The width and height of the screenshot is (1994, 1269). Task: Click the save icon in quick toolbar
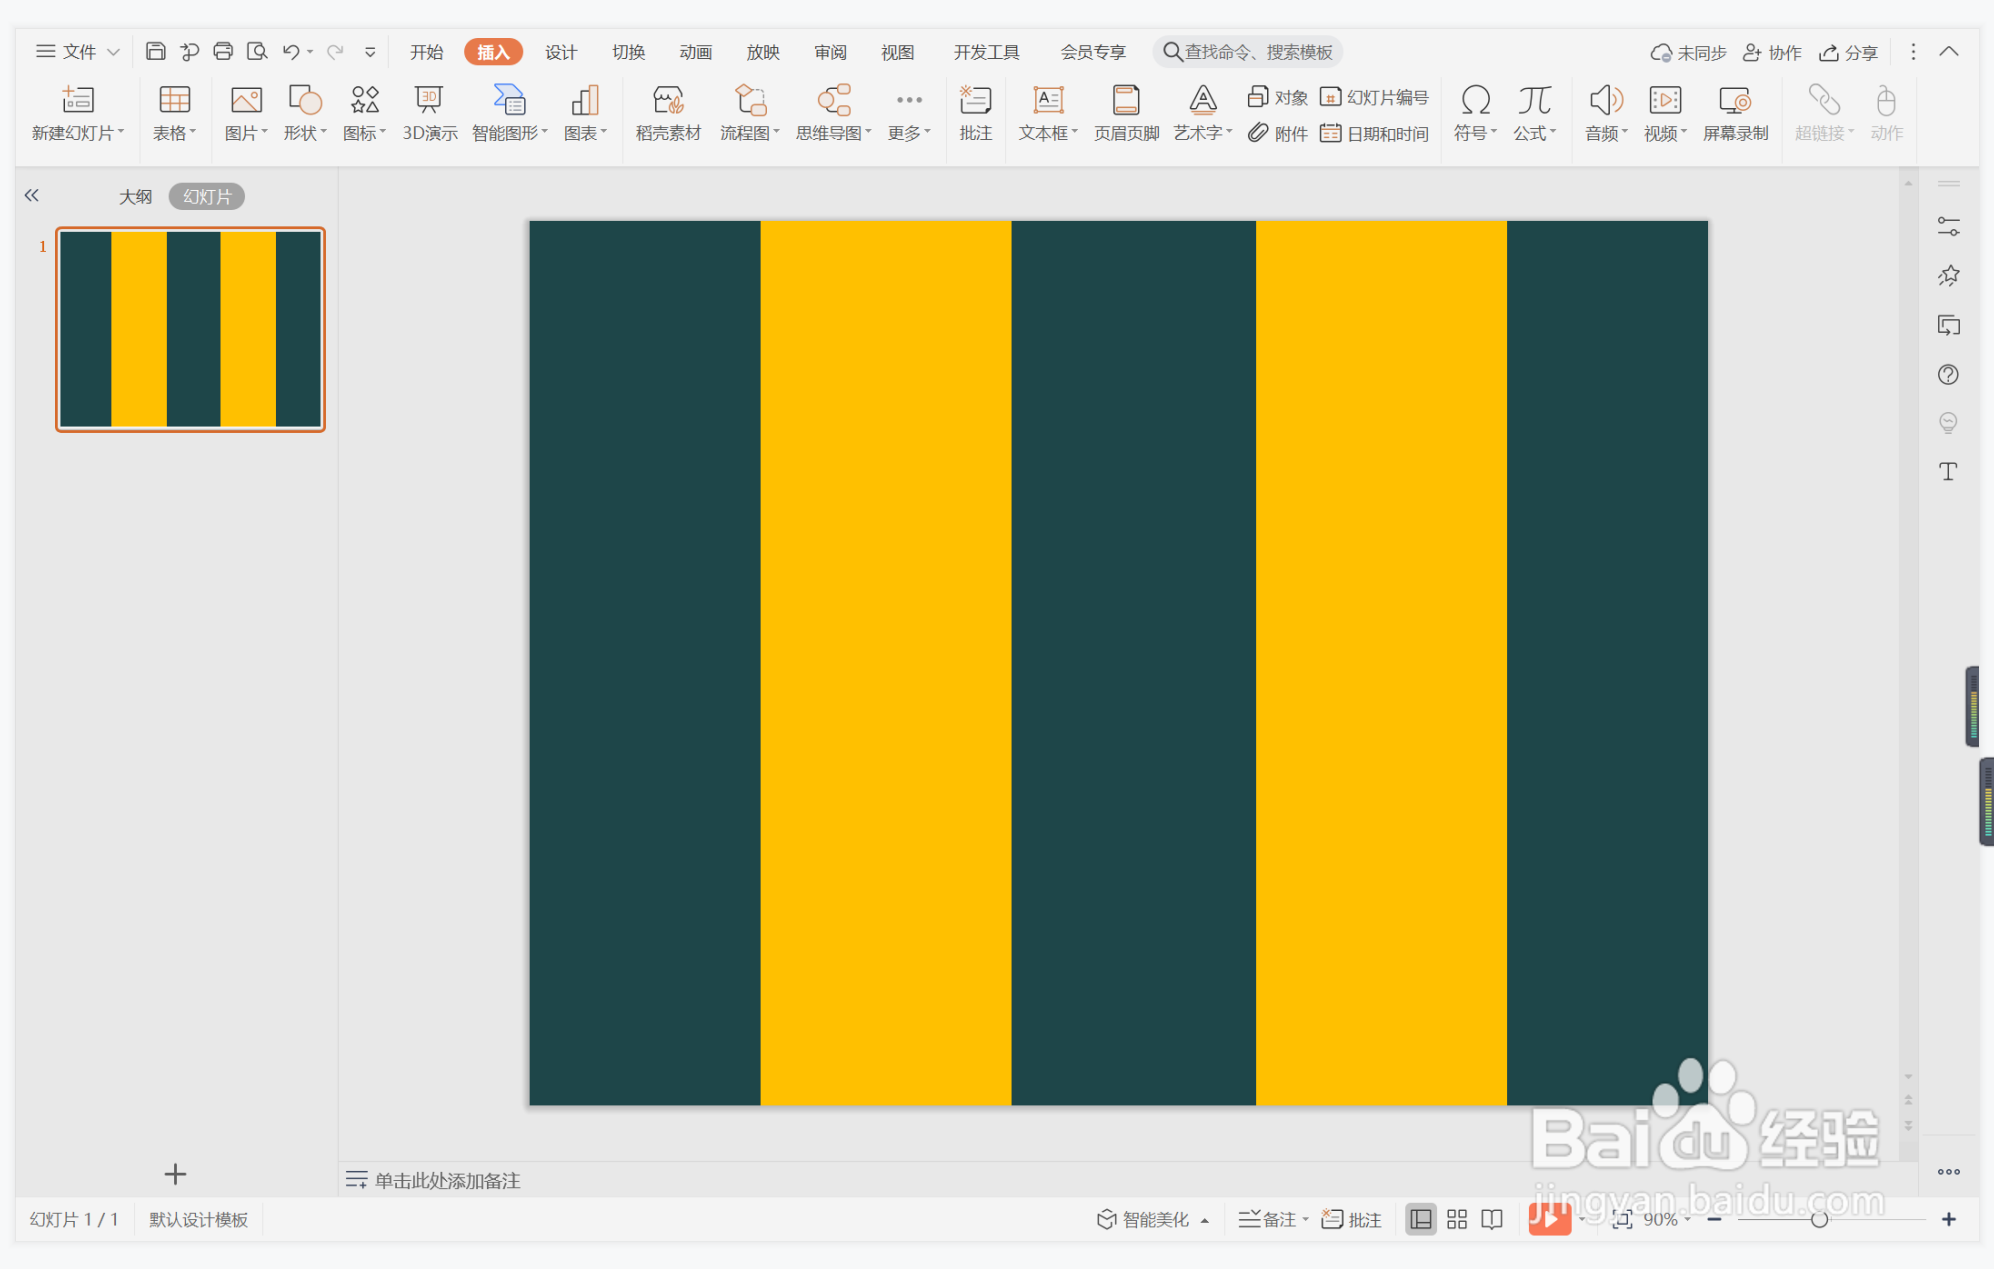click(x=156, y=51)
